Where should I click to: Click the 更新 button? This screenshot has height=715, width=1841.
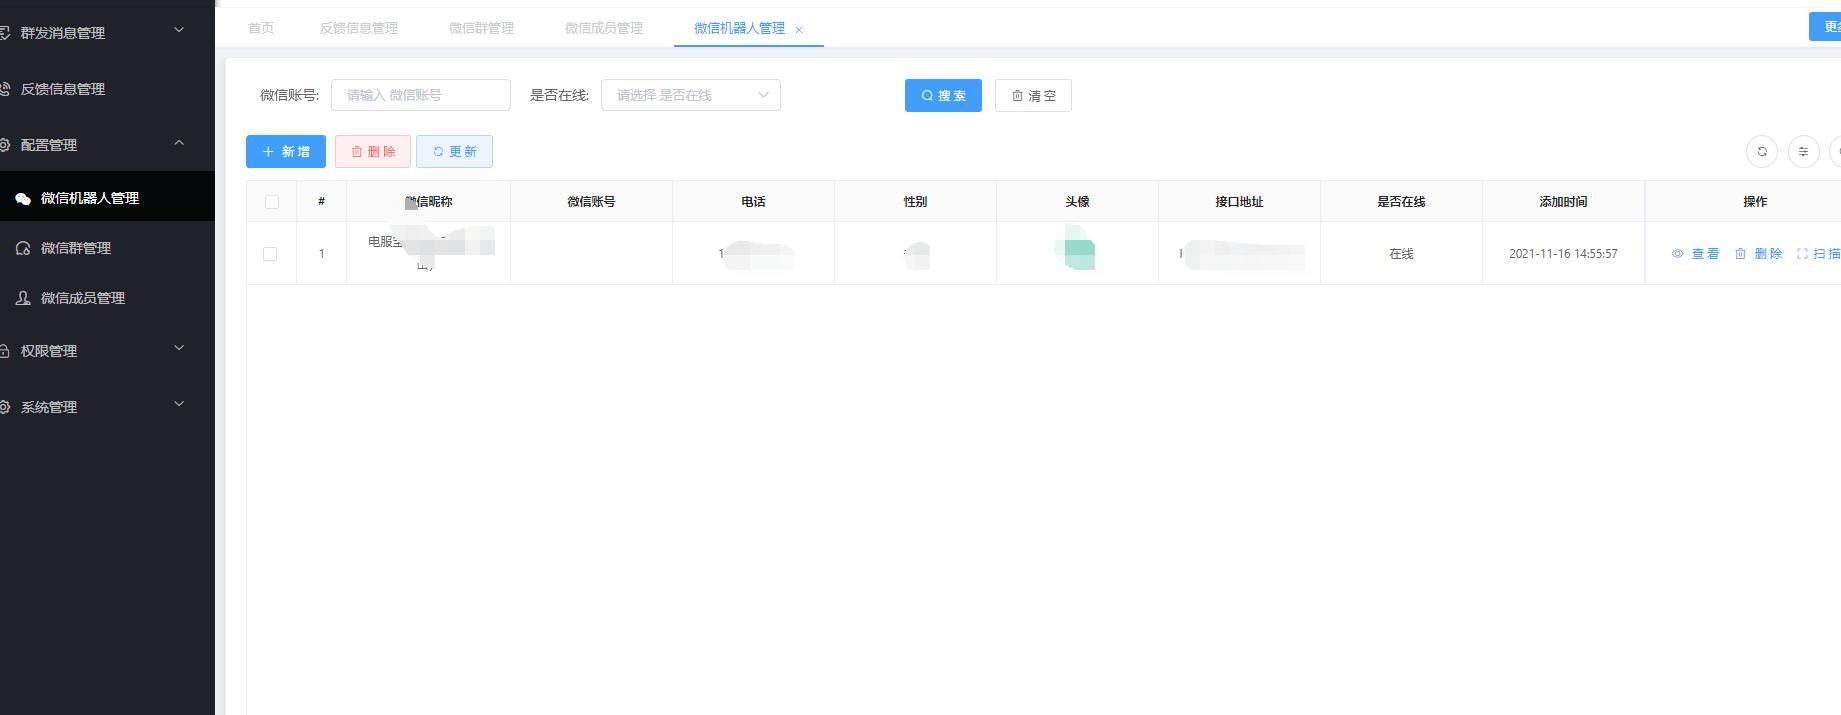tap(454, 151)
